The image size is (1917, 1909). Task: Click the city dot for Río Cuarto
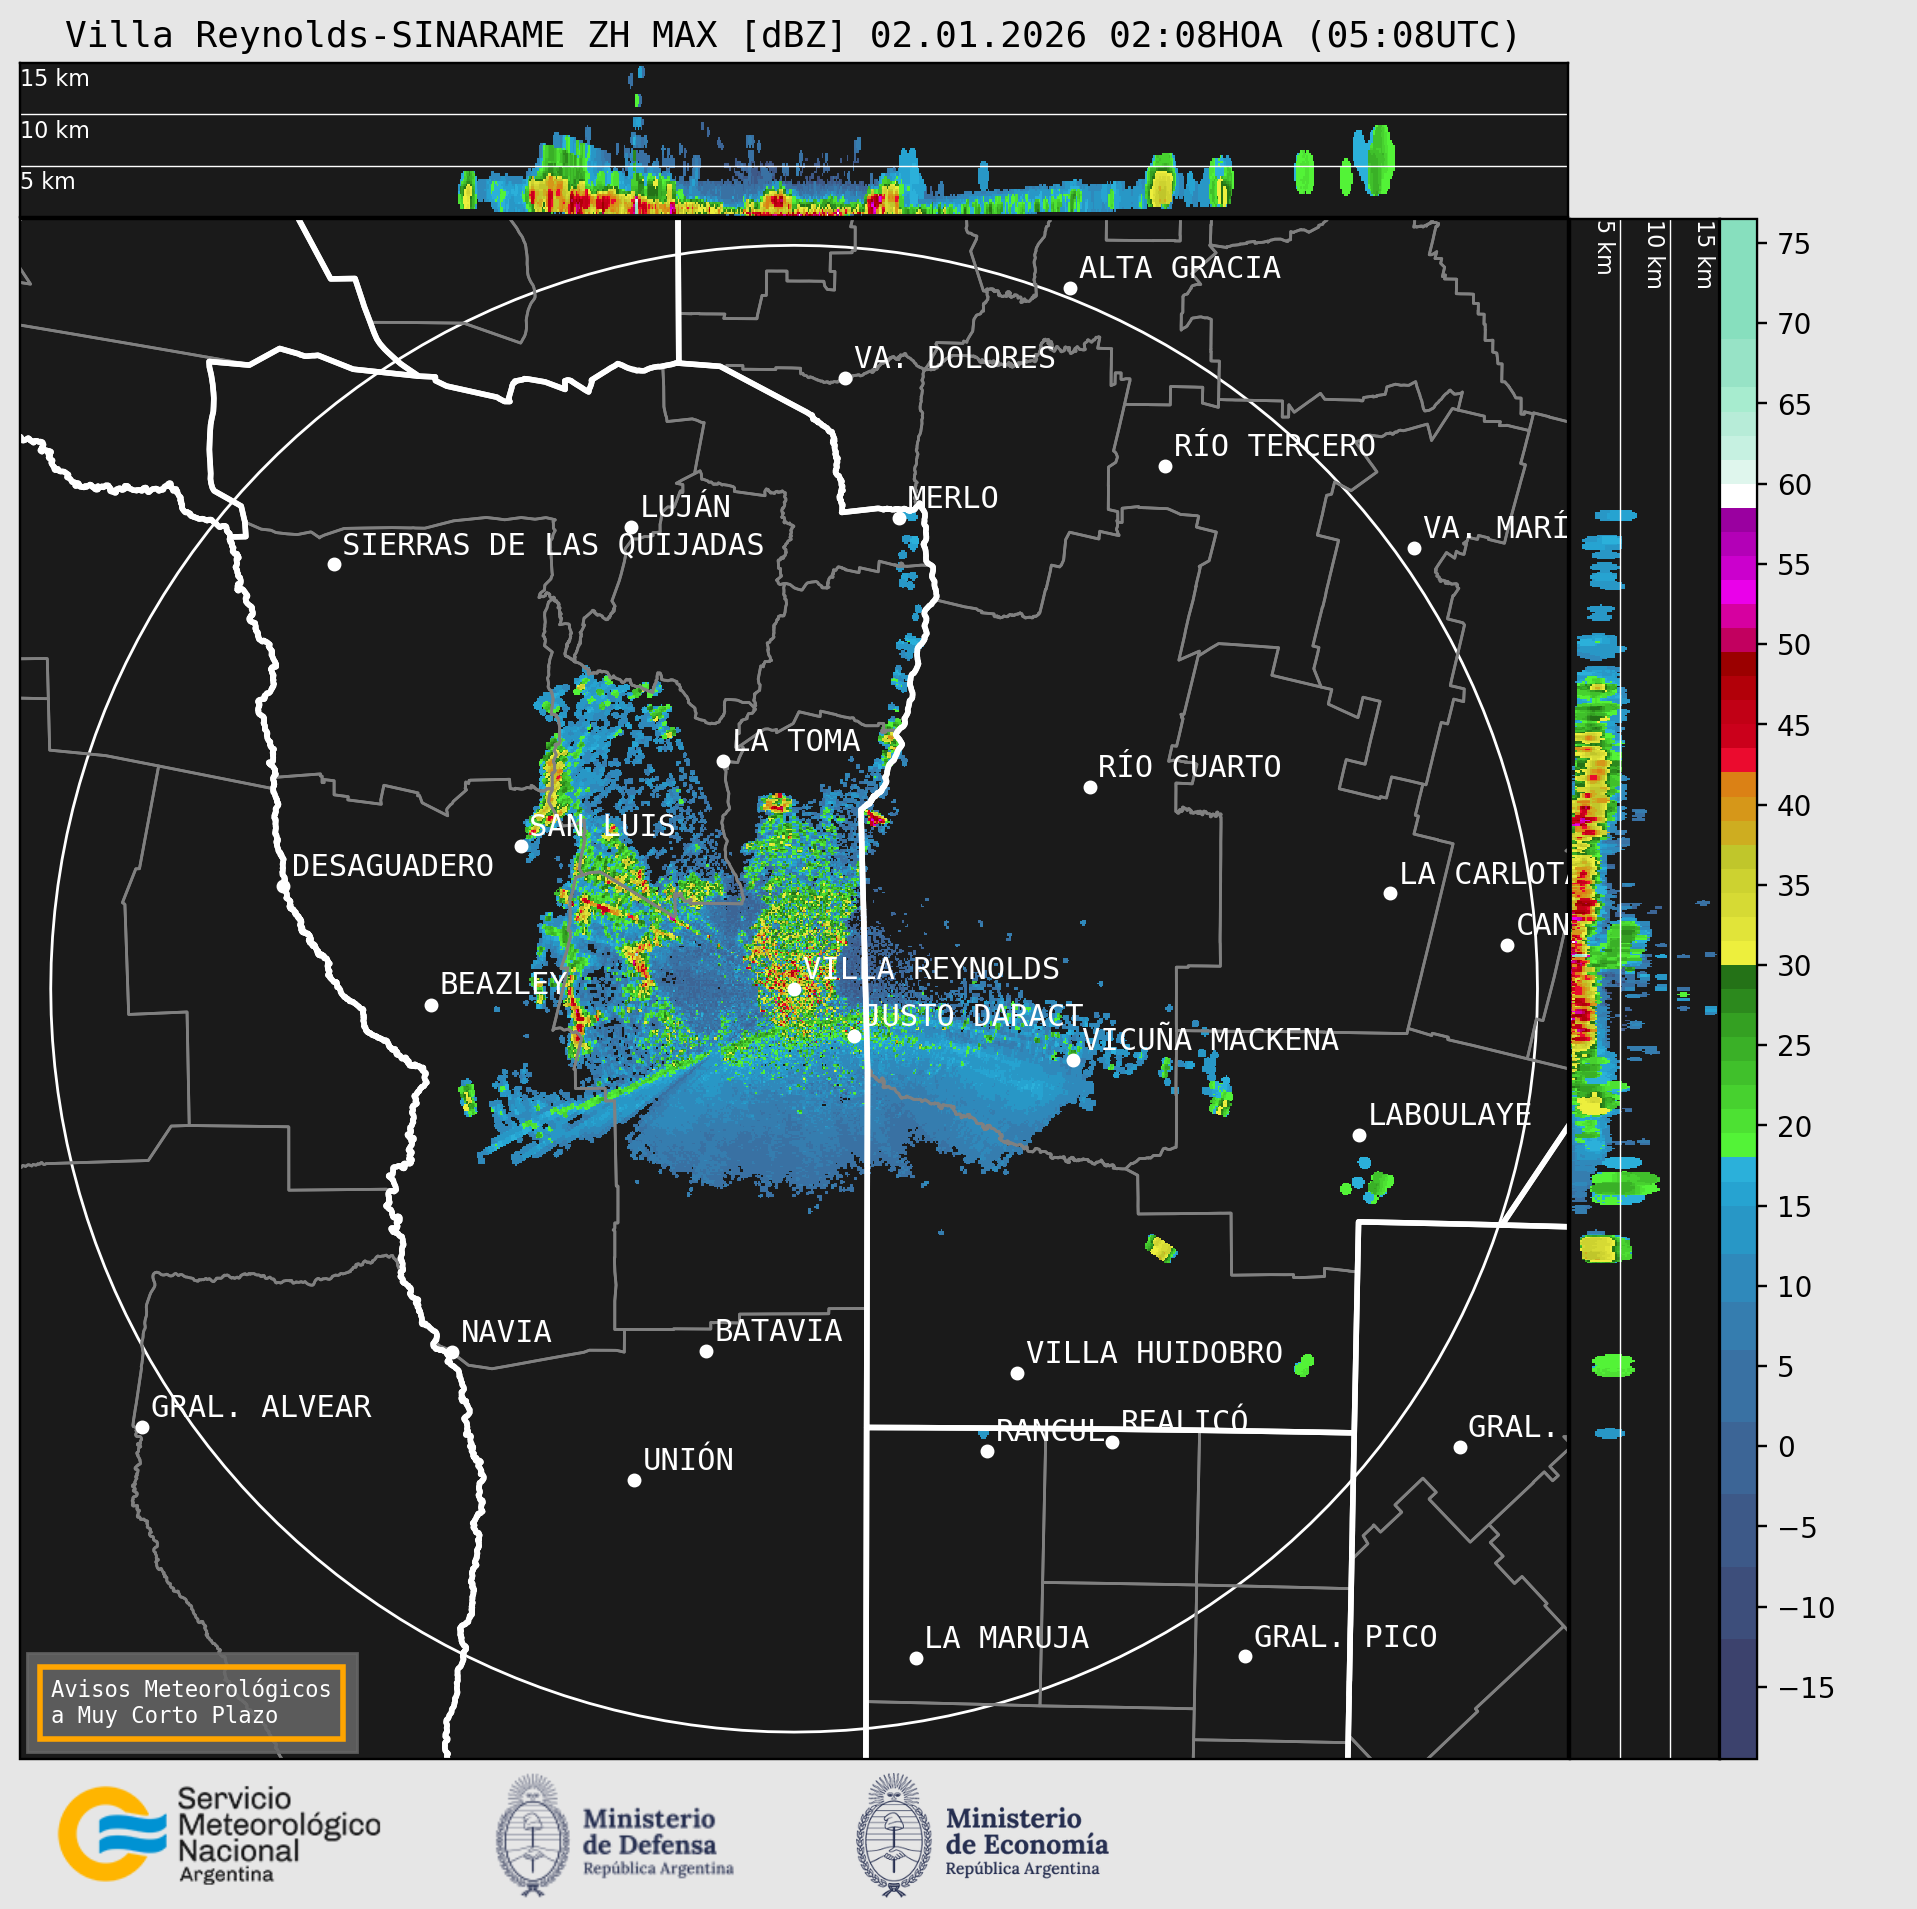click(x=1090, y=788)
